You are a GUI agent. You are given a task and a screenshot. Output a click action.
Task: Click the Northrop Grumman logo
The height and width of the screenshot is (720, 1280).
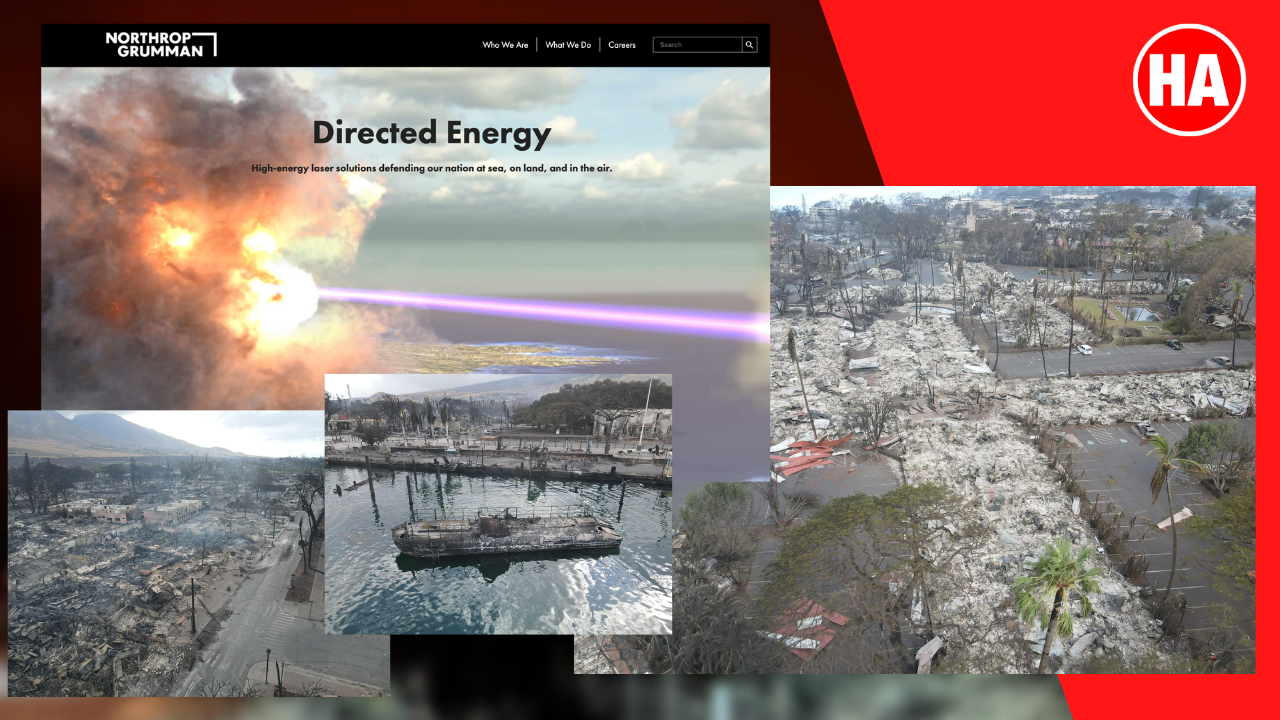pos(160,44)
